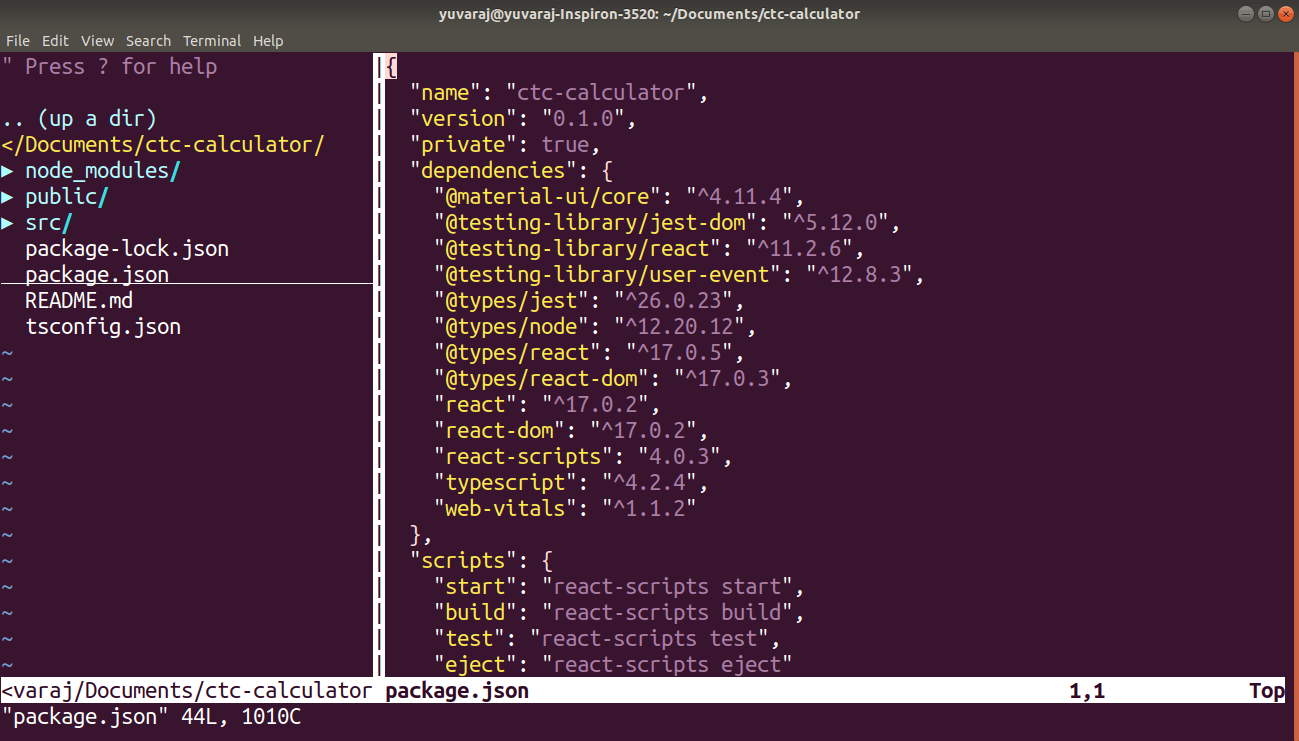Open the File menu
The width and height of the screenshot is (1299, 741).
[x=17, y=41]
